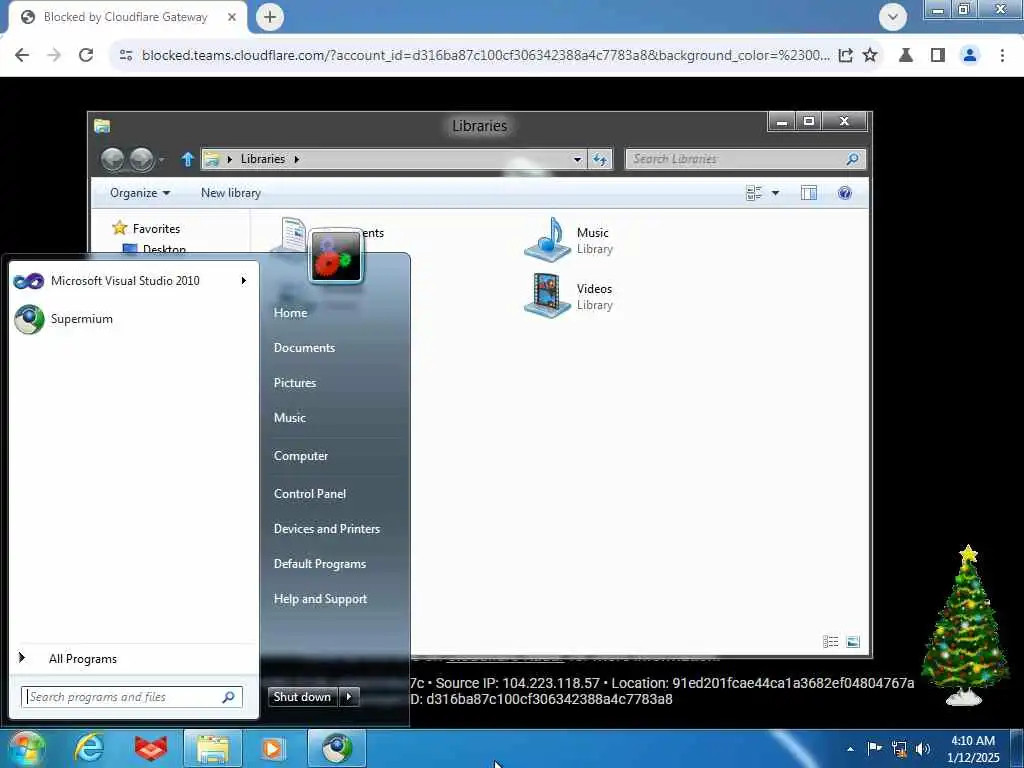The height and width of the screenshot is (768, 1024).
Task: Switch to large icons view at bottom right
Action: coord(853,641)
